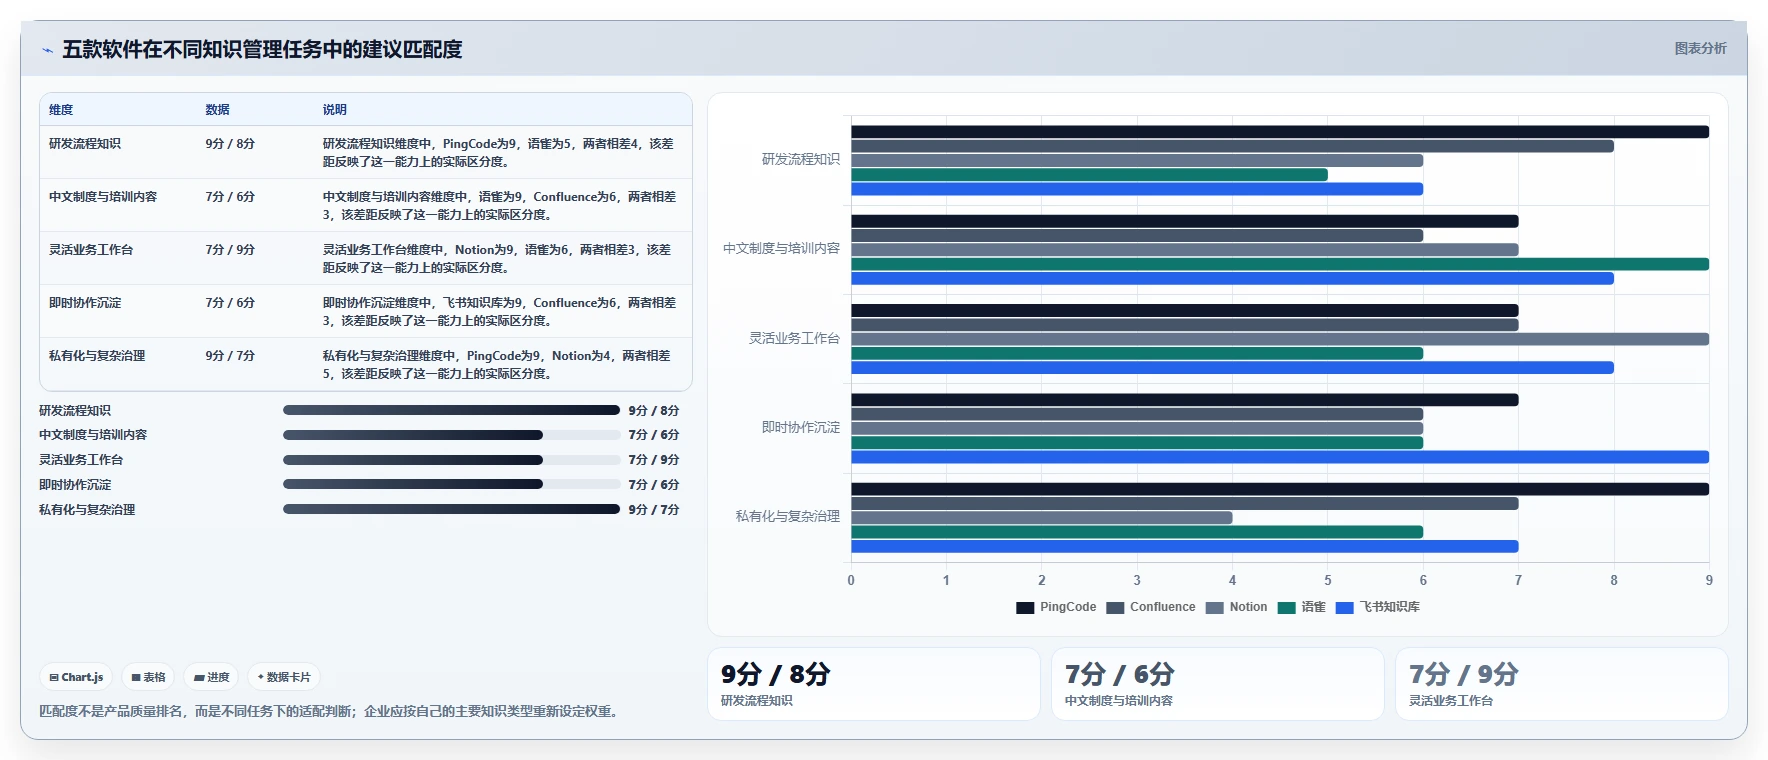
Task: Click the 维度 table column header
Action: (x=61, y=110)
